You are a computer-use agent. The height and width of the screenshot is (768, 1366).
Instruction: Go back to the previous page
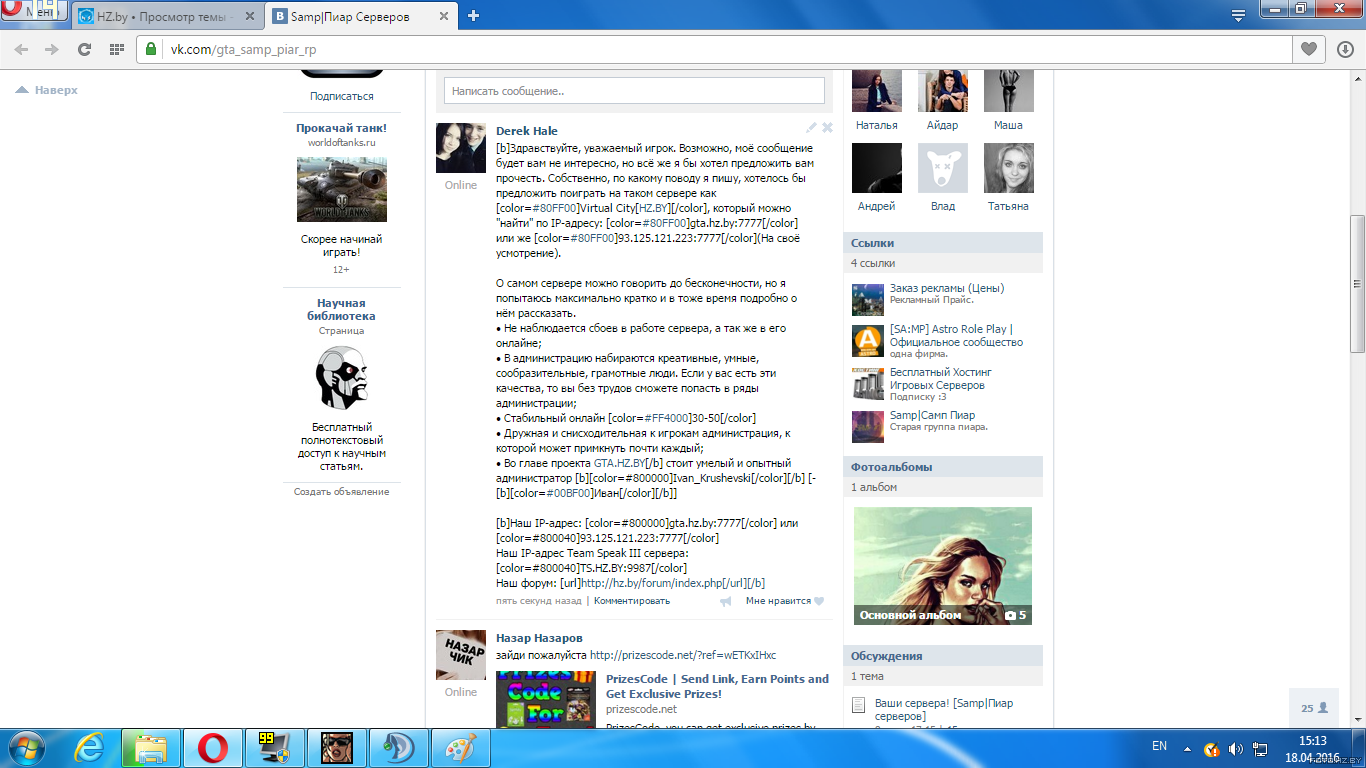(x=21, y=49)
